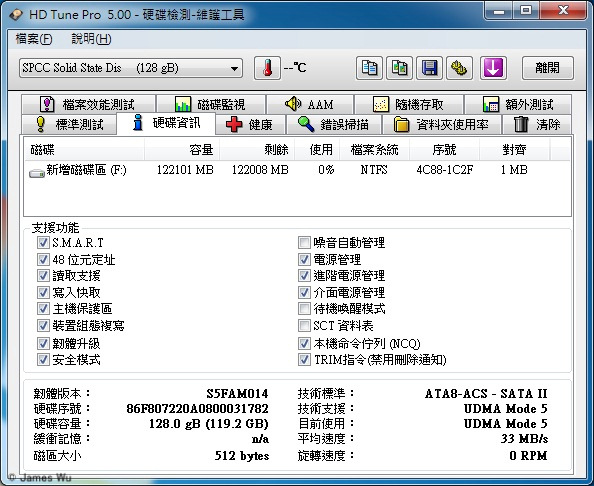The height and width of the screenshot is (486, 594).
Task: Copy info to clipboard icon
Action: [369, 68]
